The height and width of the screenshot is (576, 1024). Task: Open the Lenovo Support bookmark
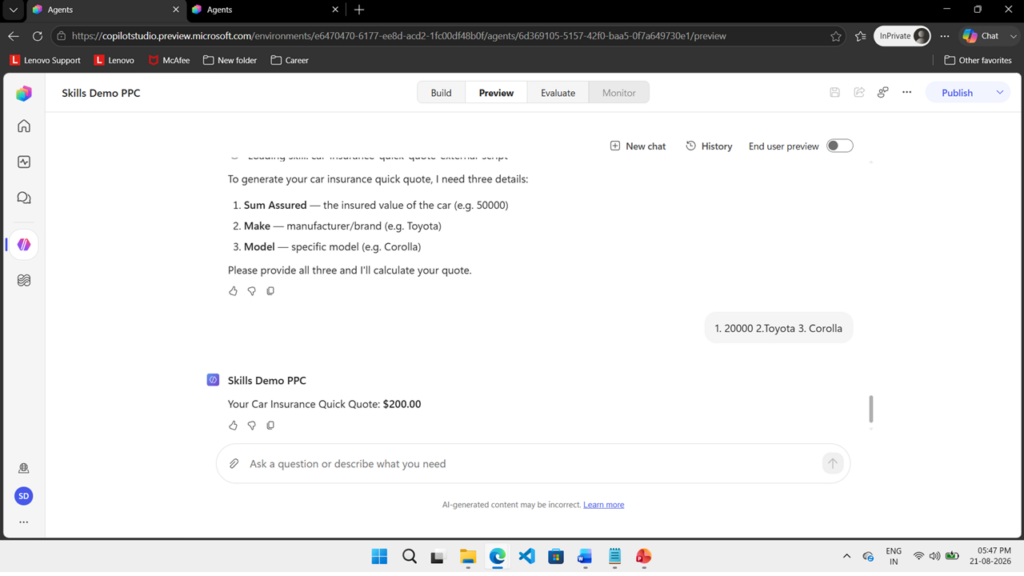(45, 60)
